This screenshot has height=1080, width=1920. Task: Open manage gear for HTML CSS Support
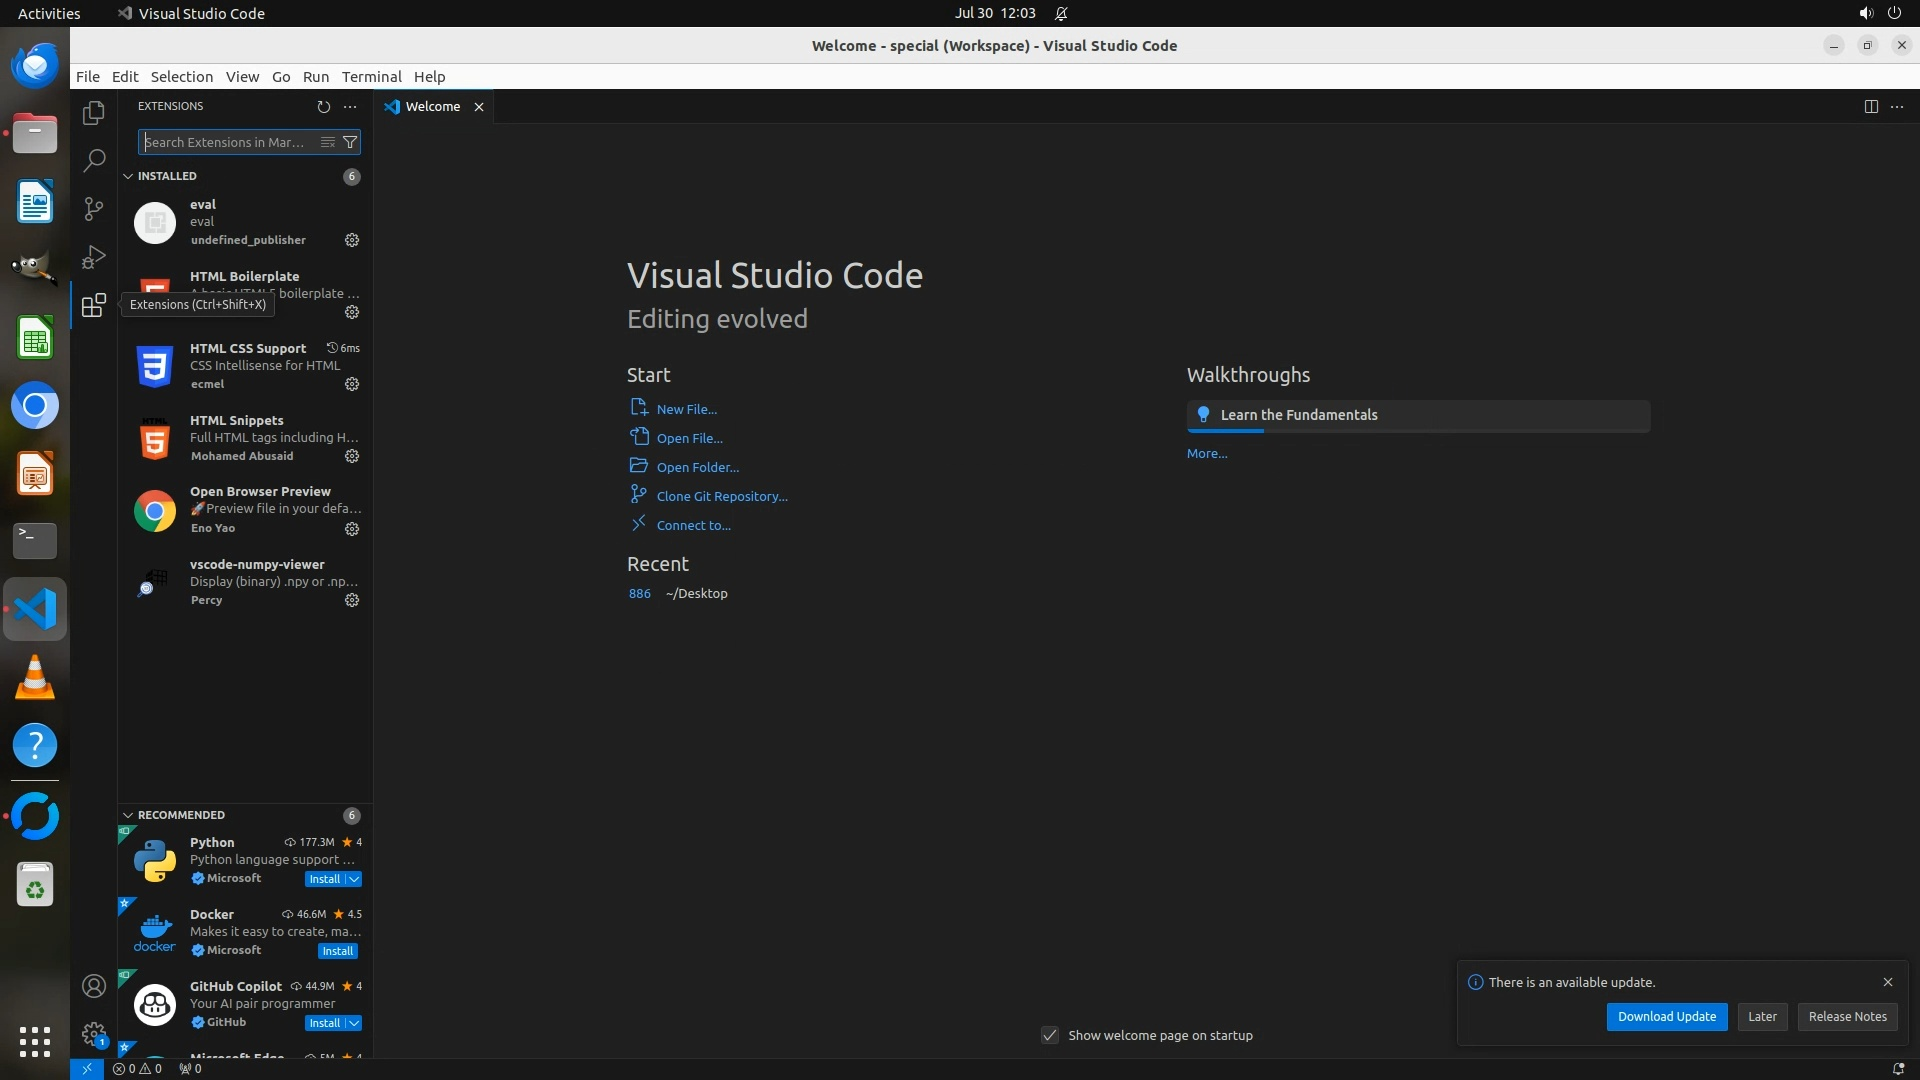(x=352, y=384)
